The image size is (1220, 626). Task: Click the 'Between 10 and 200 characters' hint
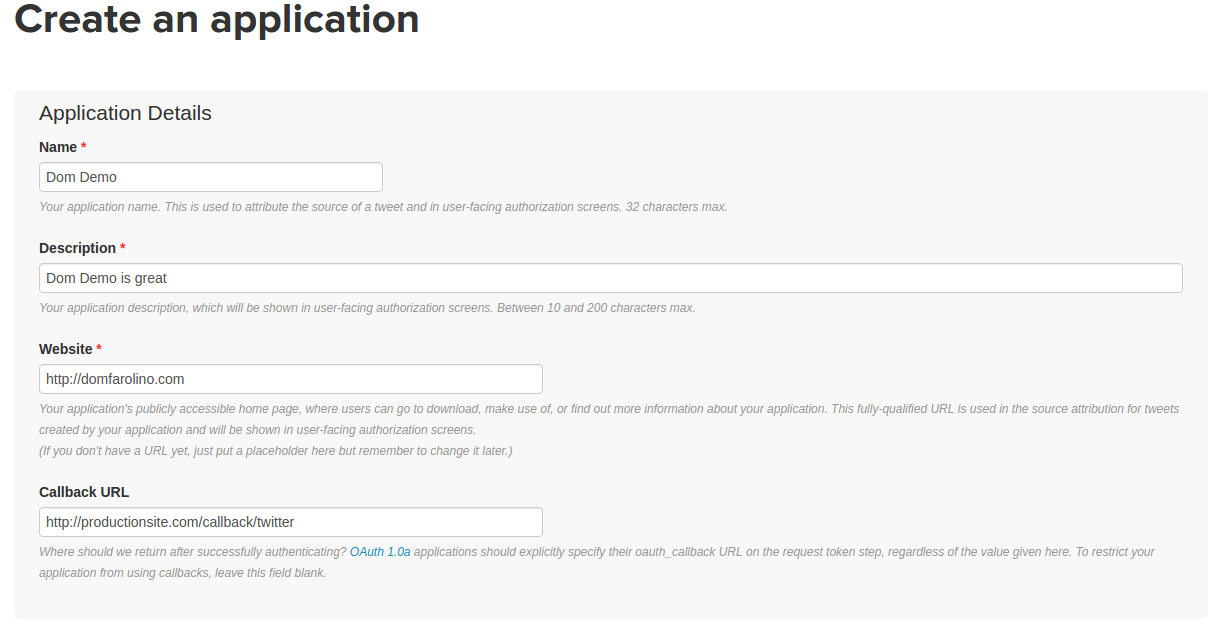tap(596, 308)
